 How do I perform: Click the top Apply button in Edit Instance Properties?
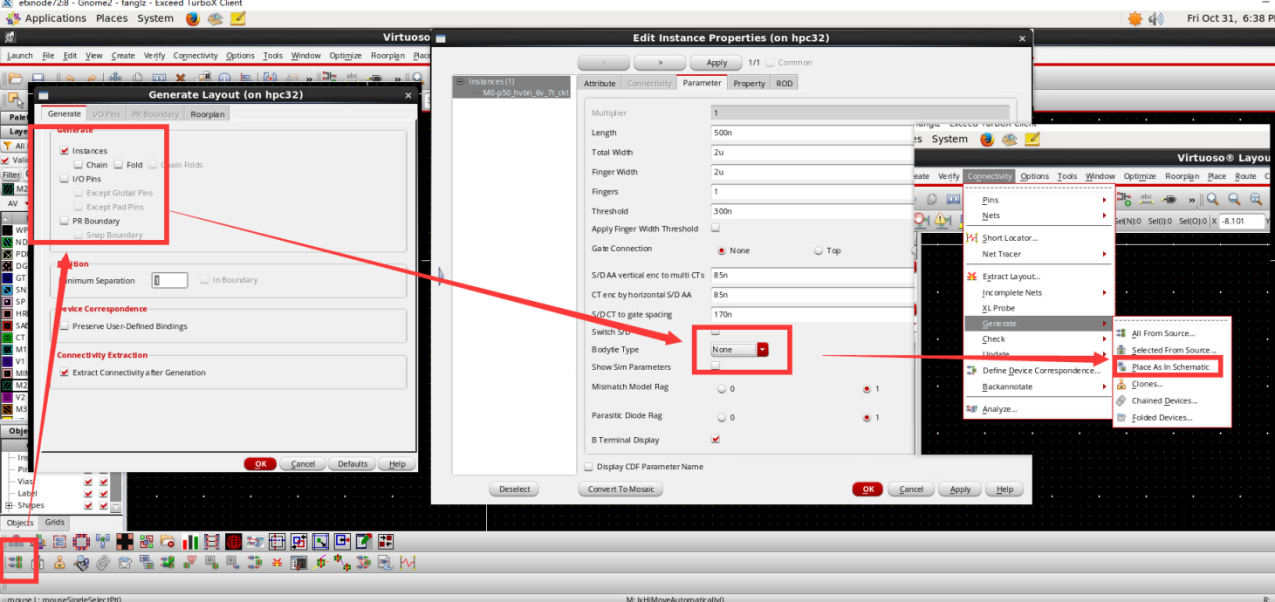tap(717, 62)
